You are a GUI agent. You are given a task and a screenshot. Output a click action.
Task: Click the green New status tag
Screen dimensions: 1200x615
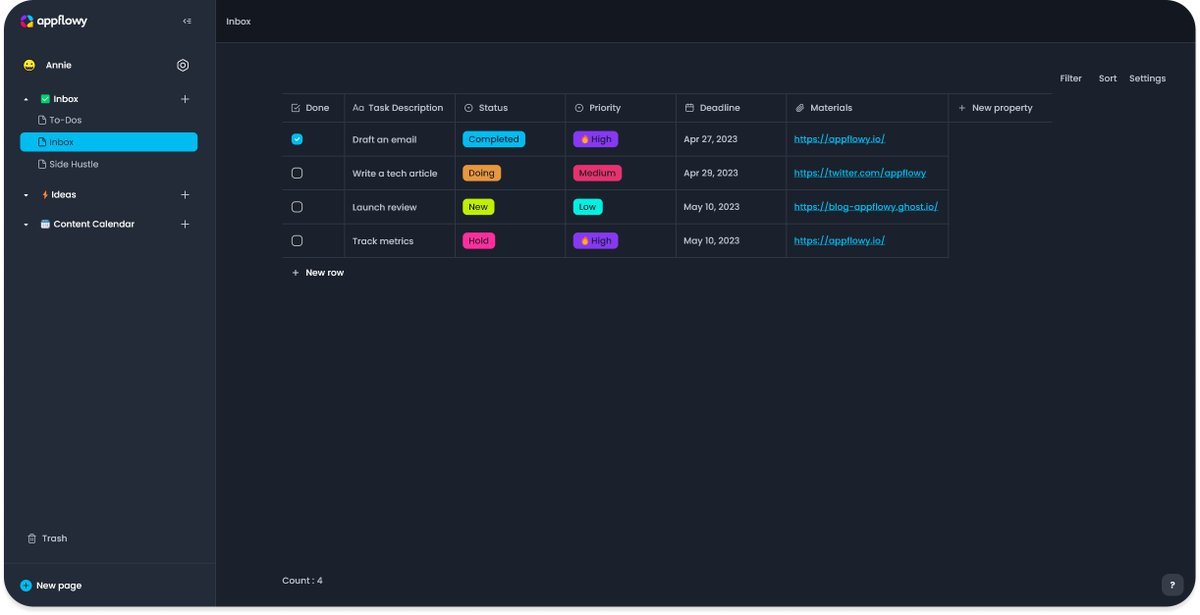click(x=478, y=207)
